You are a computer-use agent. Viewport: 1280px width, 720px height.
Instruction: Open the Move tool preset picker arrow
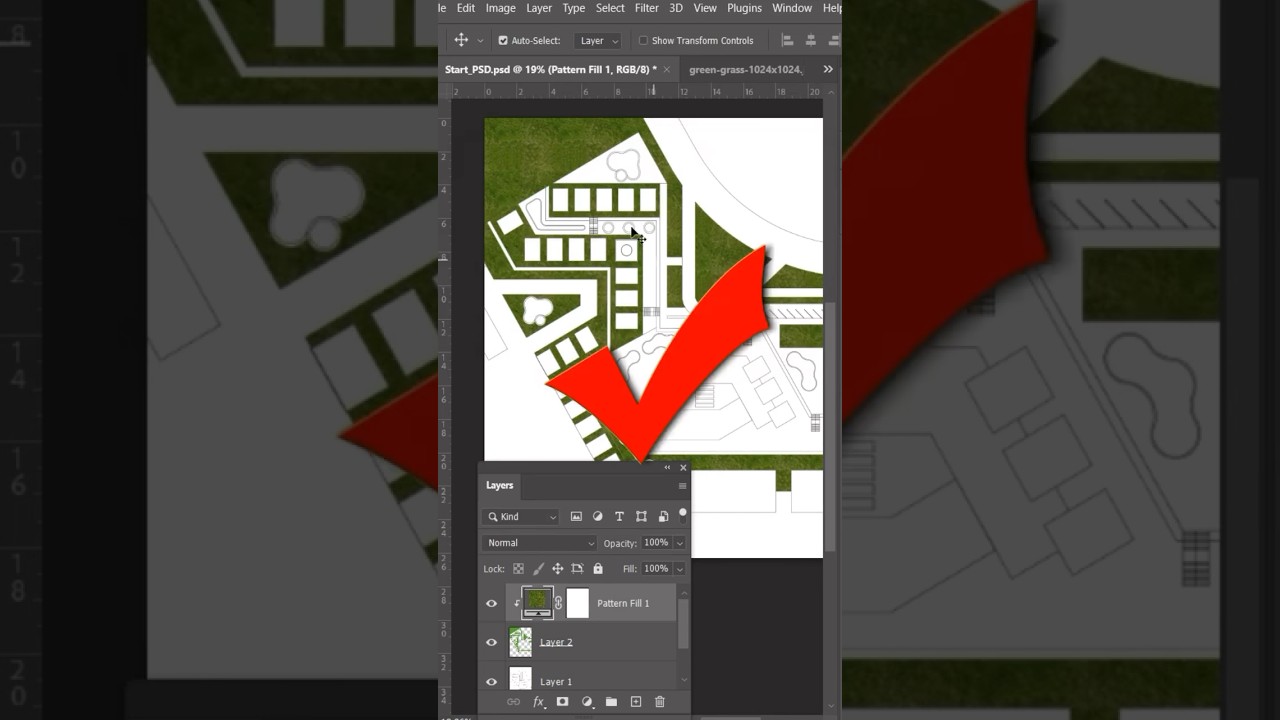[x=480, y=41]
